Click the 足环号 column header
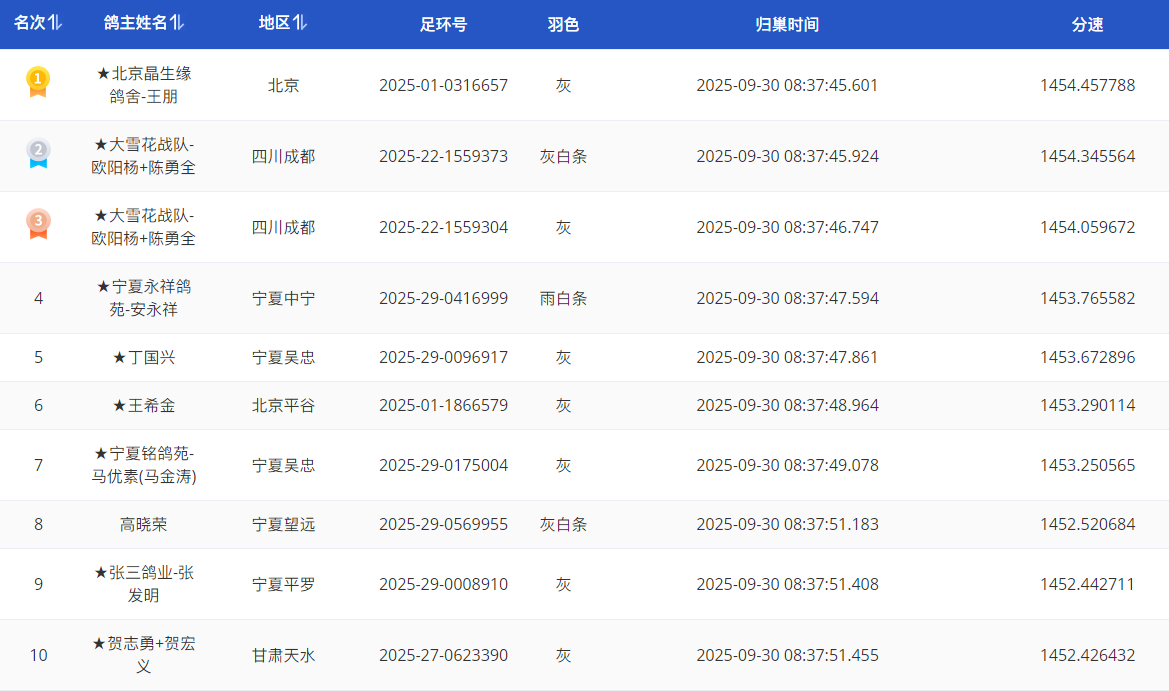The height and width of the screenshot is (691, 1169). [443, 25]
